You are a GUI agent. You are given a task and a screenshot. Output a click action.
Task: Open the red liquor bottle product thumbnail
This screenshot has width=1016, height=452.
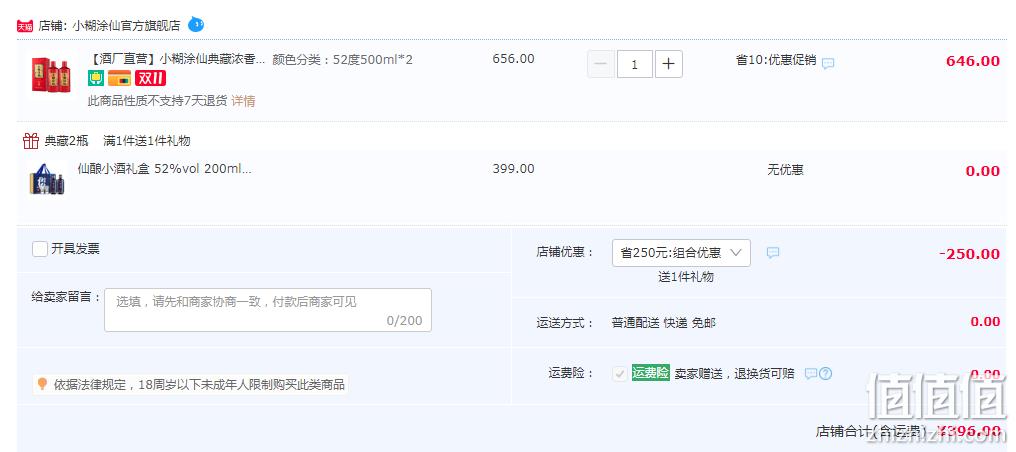(51, 74)
